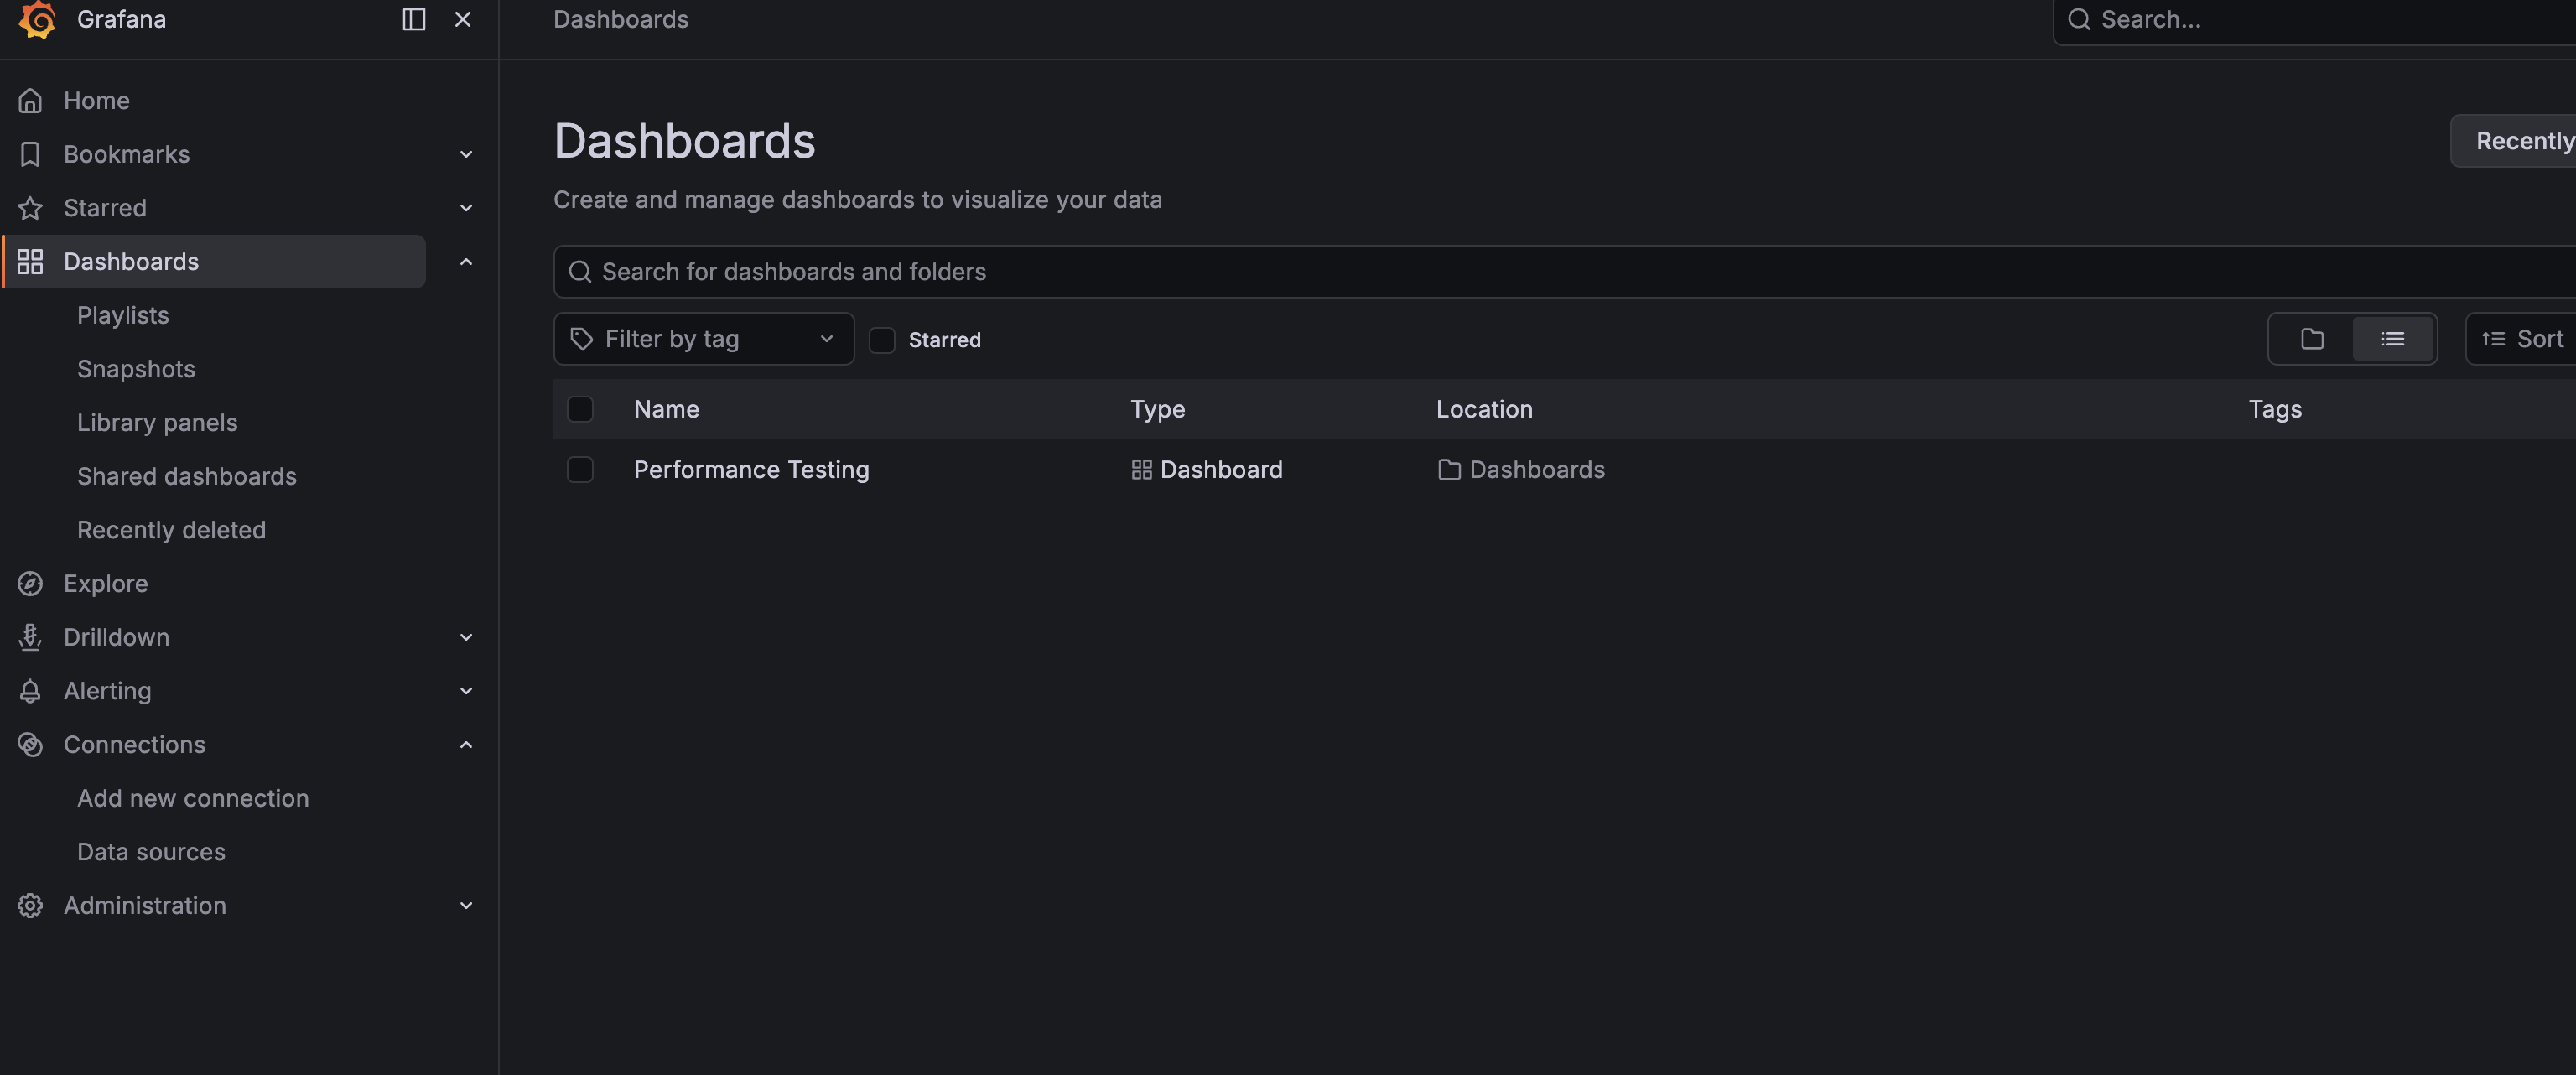The image size is (2576, 1075).
Task: Click the Location column header
Action: tap(1484, 409)
